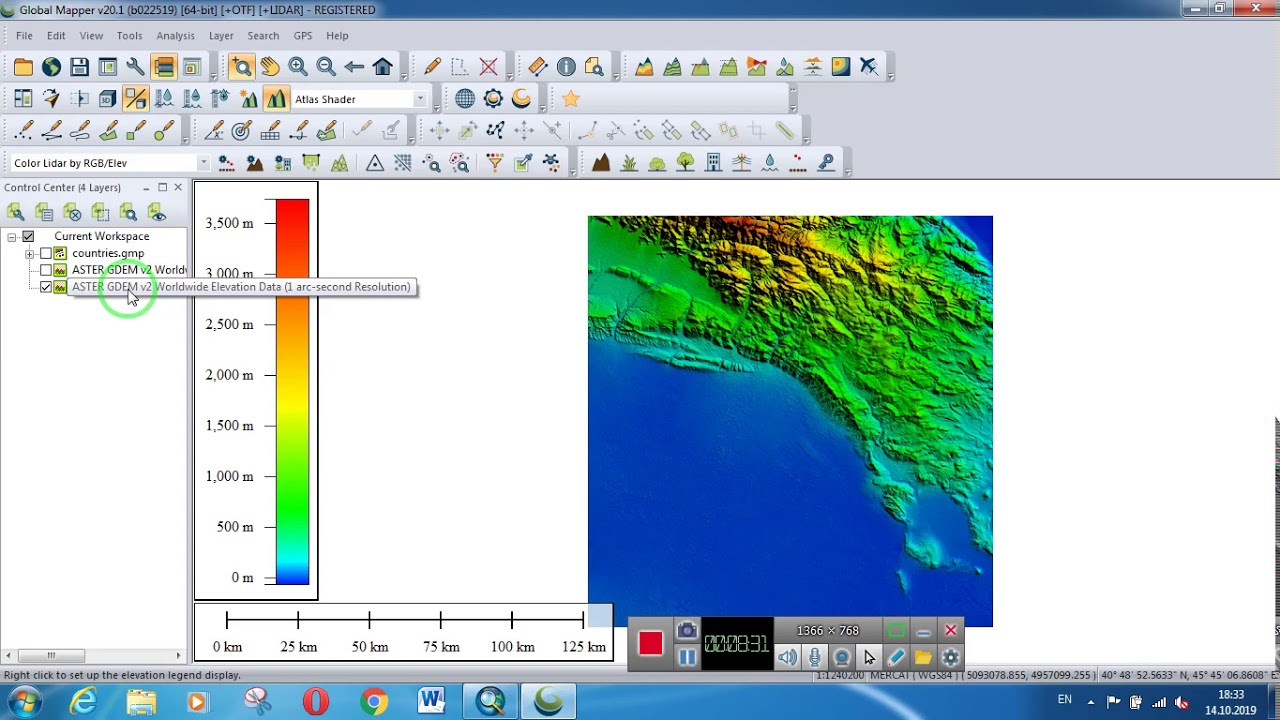Viewport: 1280px width, 720px height.
Task: Open the Search menu
Action: pos(263,36)
